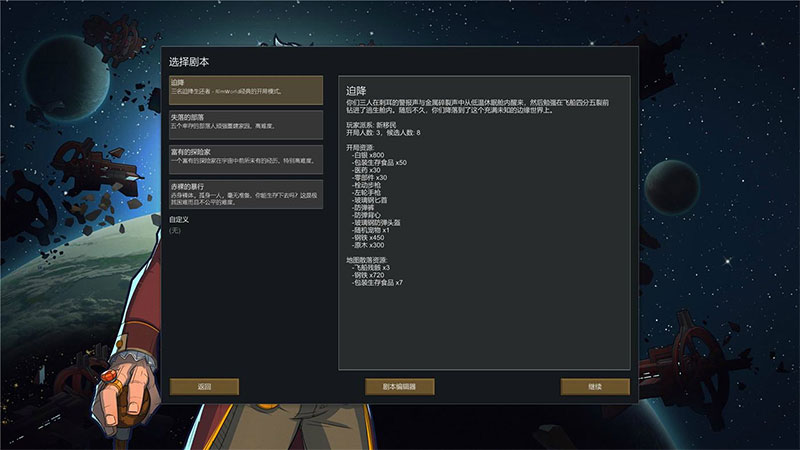800x450 pixels.
Task: Click the 钢铁 x720 entry
Action: 368,275
